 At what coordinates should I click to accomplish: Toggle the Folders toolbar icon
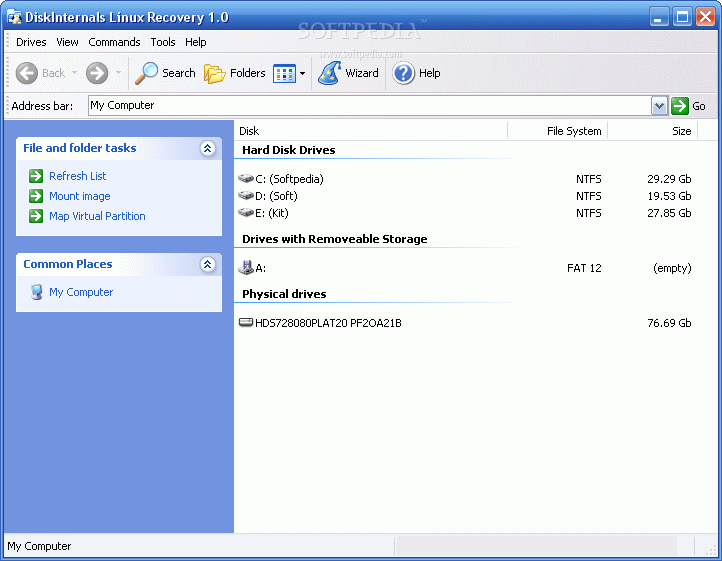(214, 74)
